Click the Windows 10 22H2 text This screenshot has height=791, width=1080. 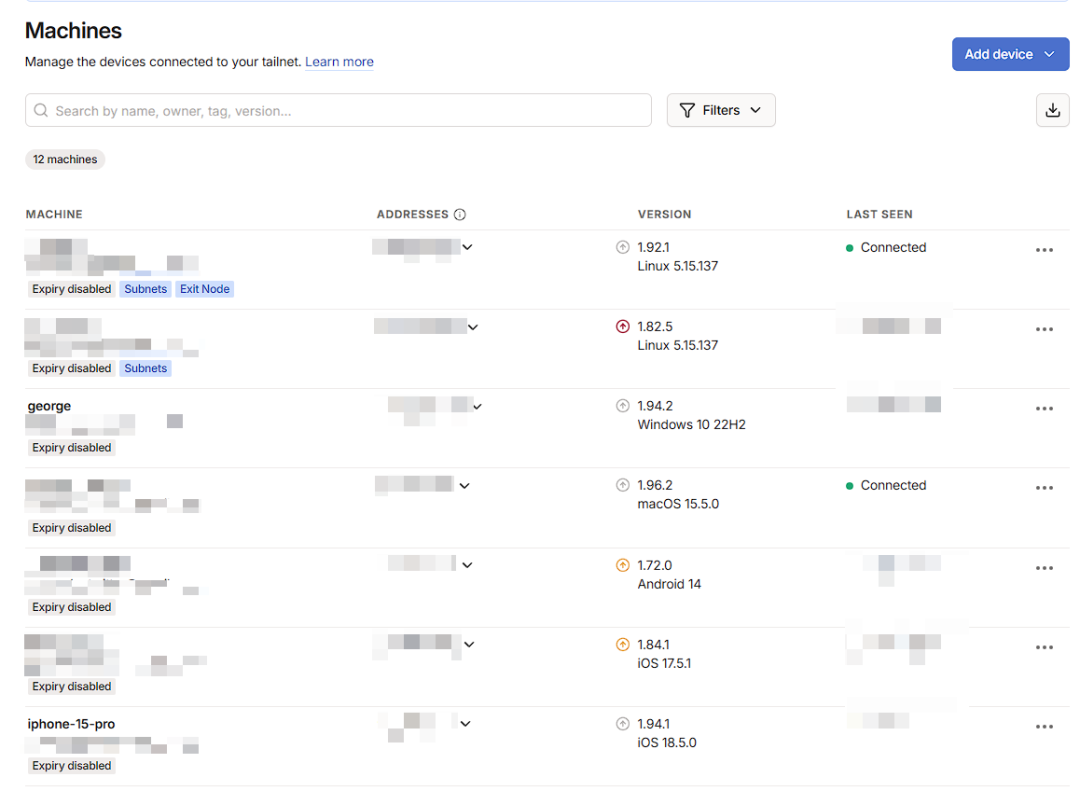tap(691, 424)
